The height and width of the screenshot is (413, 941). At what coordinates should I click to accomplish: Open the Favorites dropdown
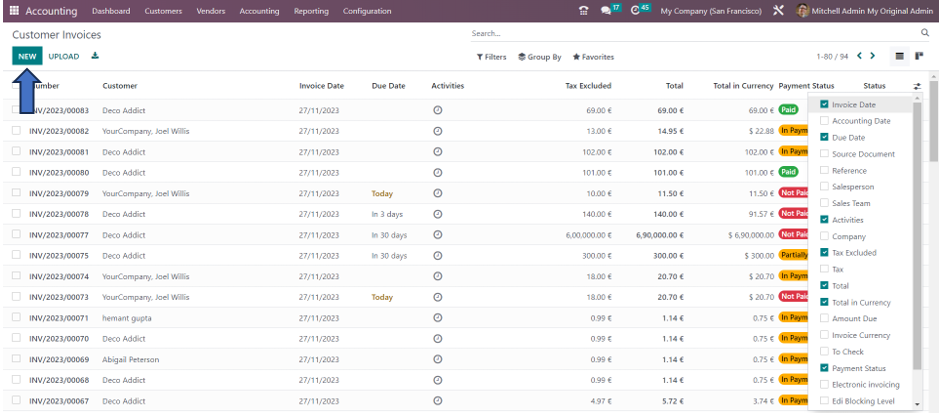[x=593, y=57]
